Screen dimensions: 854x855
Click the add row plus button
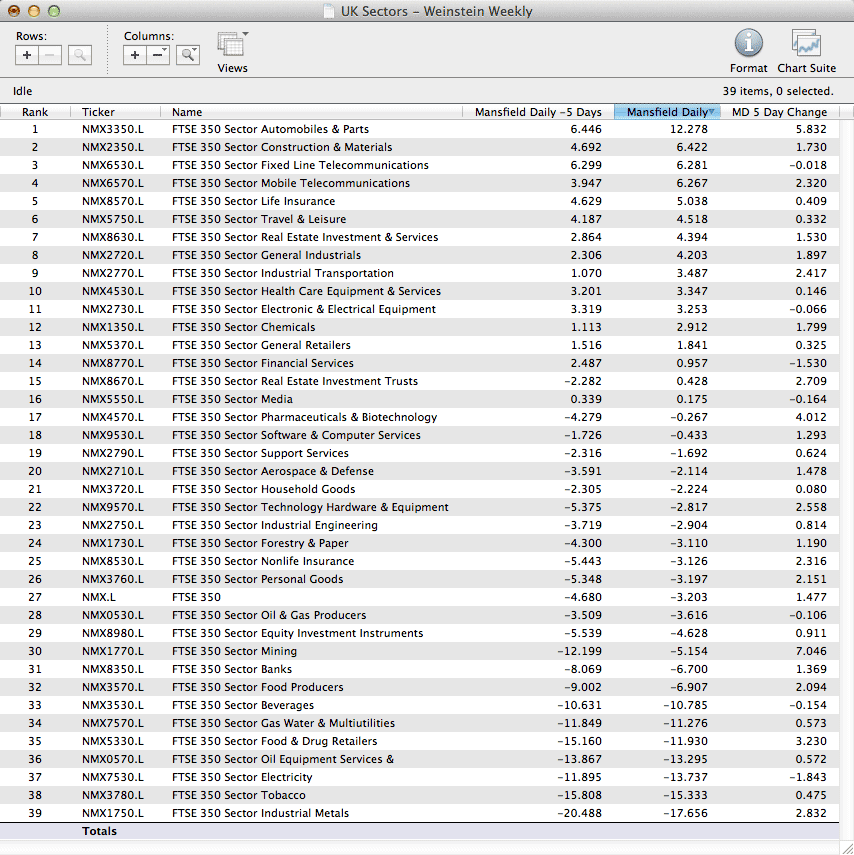[27, 55]
